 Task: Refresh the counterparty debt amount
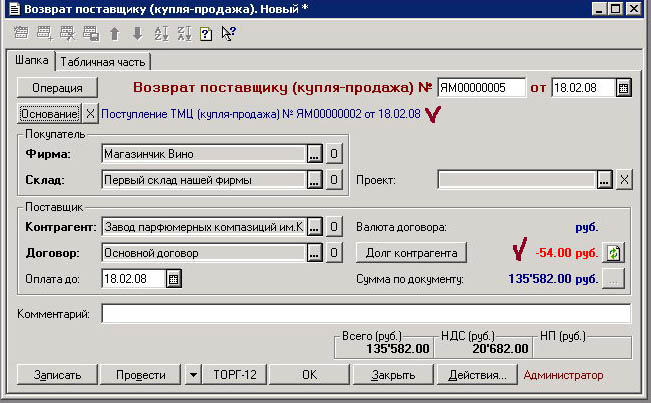coord(615,253)
